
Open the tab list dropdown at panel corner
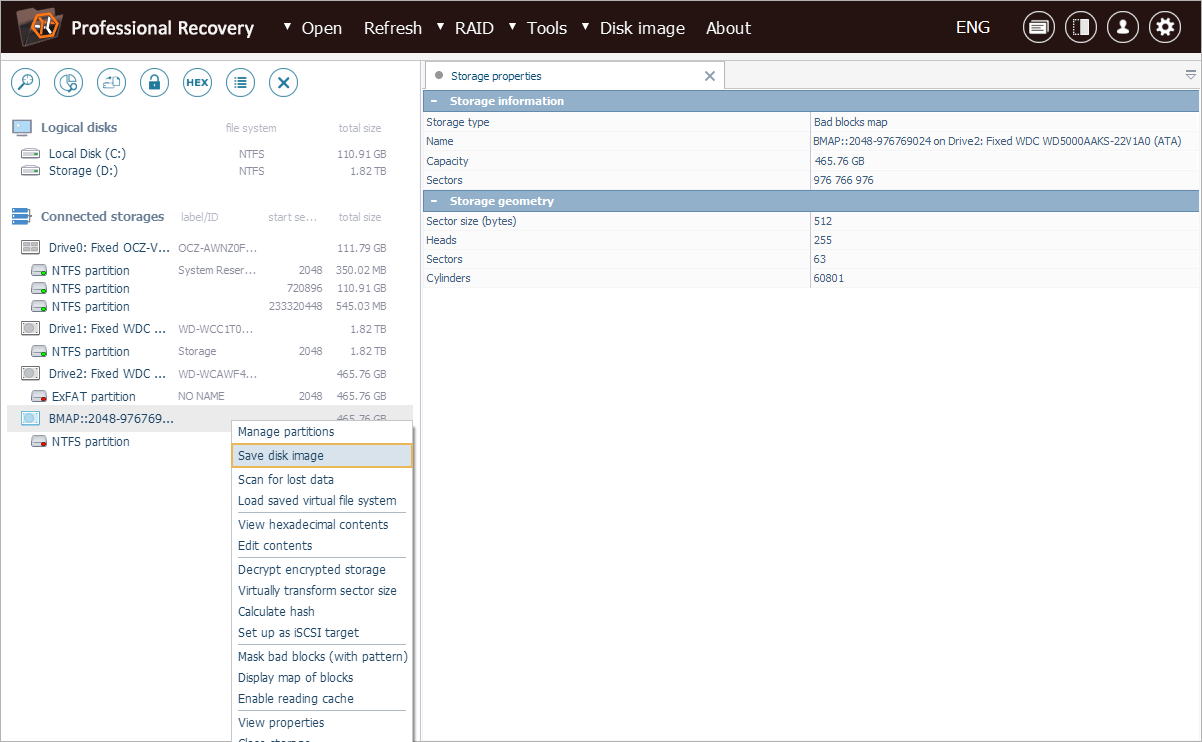pyautogui.click(x=1191, y=75)
